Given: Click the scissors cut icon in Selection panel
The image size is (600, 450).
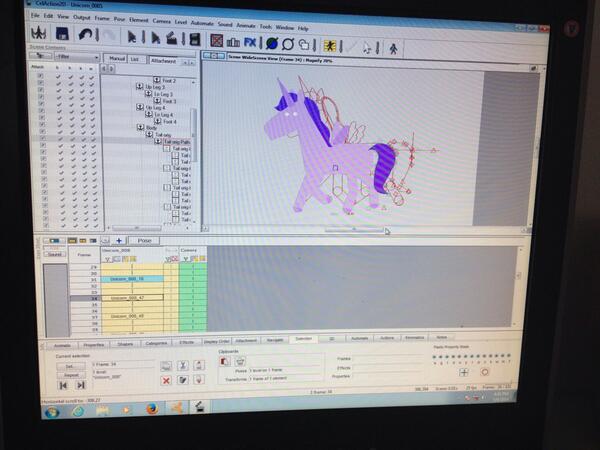Looking at the screenshot, I should pos(183,366).
